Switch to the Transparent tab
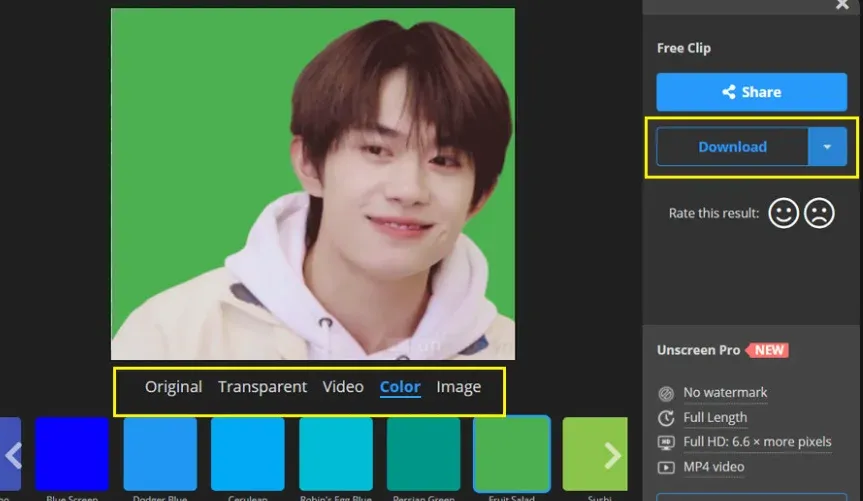863x501 pixels. click(262, 387)
